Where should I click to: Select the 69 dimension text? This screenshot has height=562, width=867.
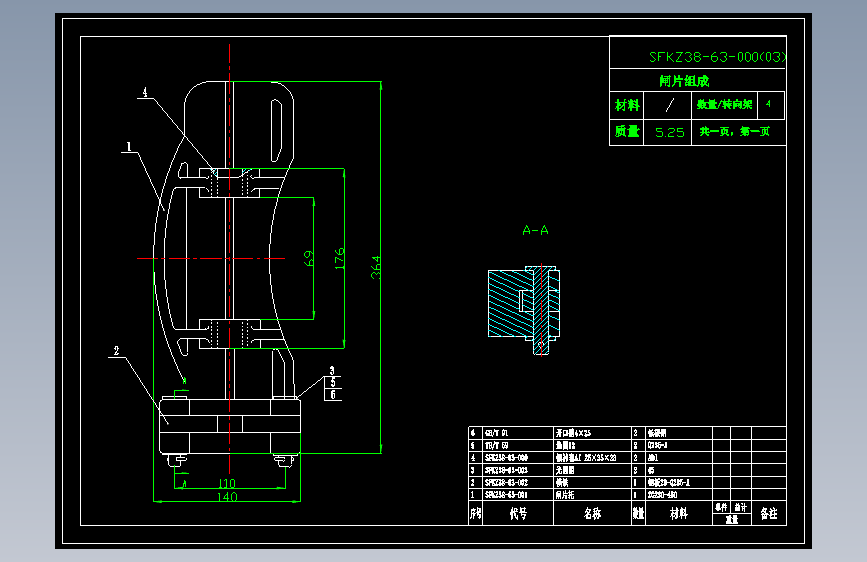309,258
